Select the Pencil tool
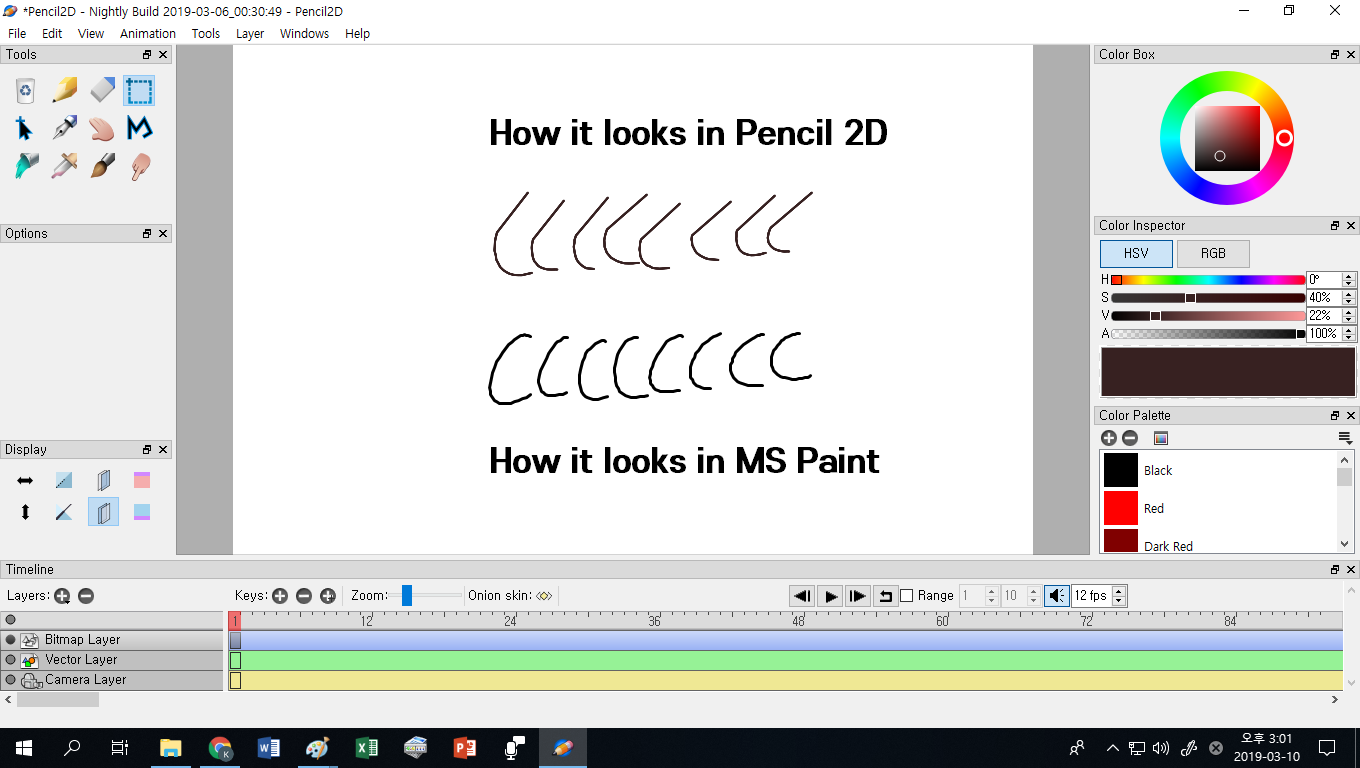 (x=64, y=91)
